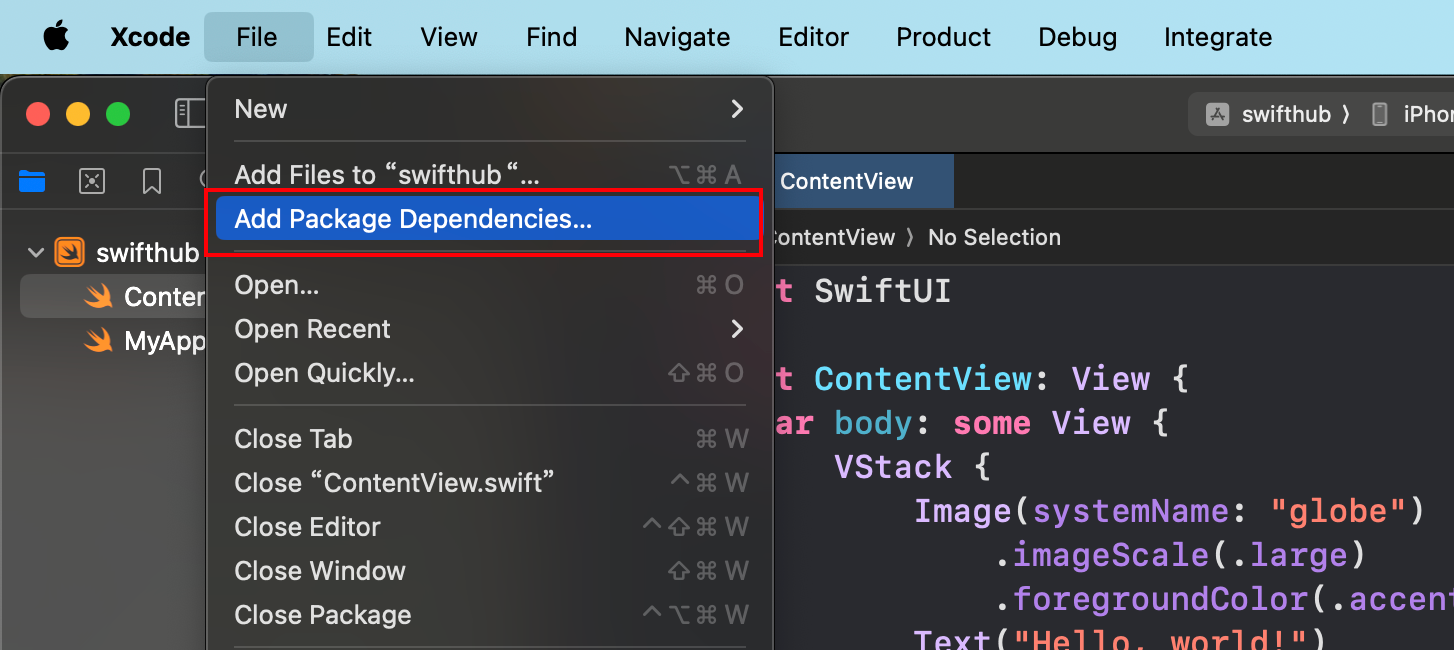Switch to the ContentView editor tab
Image resolution: width=1454 pixels, height=650 pixels.
tap(846, 181)
